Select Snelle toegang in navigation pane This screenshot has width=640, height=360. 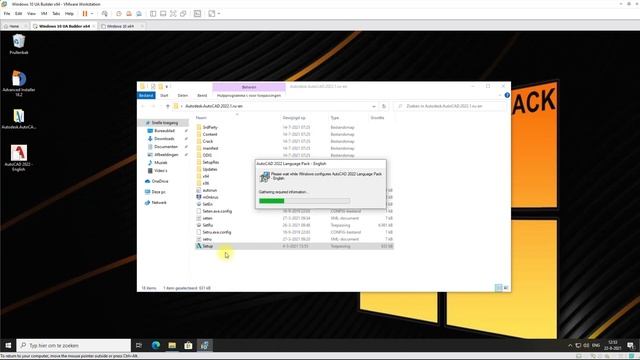[163, 123]
